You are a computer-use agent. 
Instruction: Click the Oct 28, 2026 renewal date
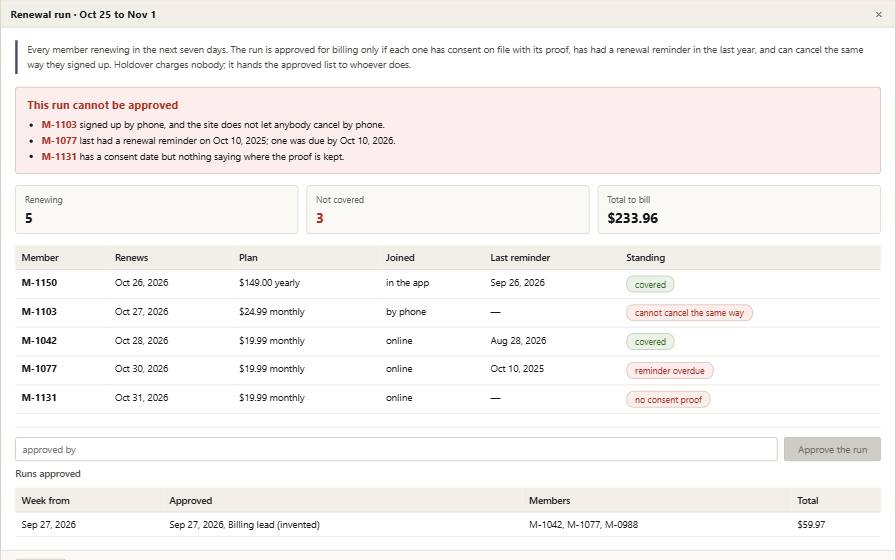[x=142, y=341]
